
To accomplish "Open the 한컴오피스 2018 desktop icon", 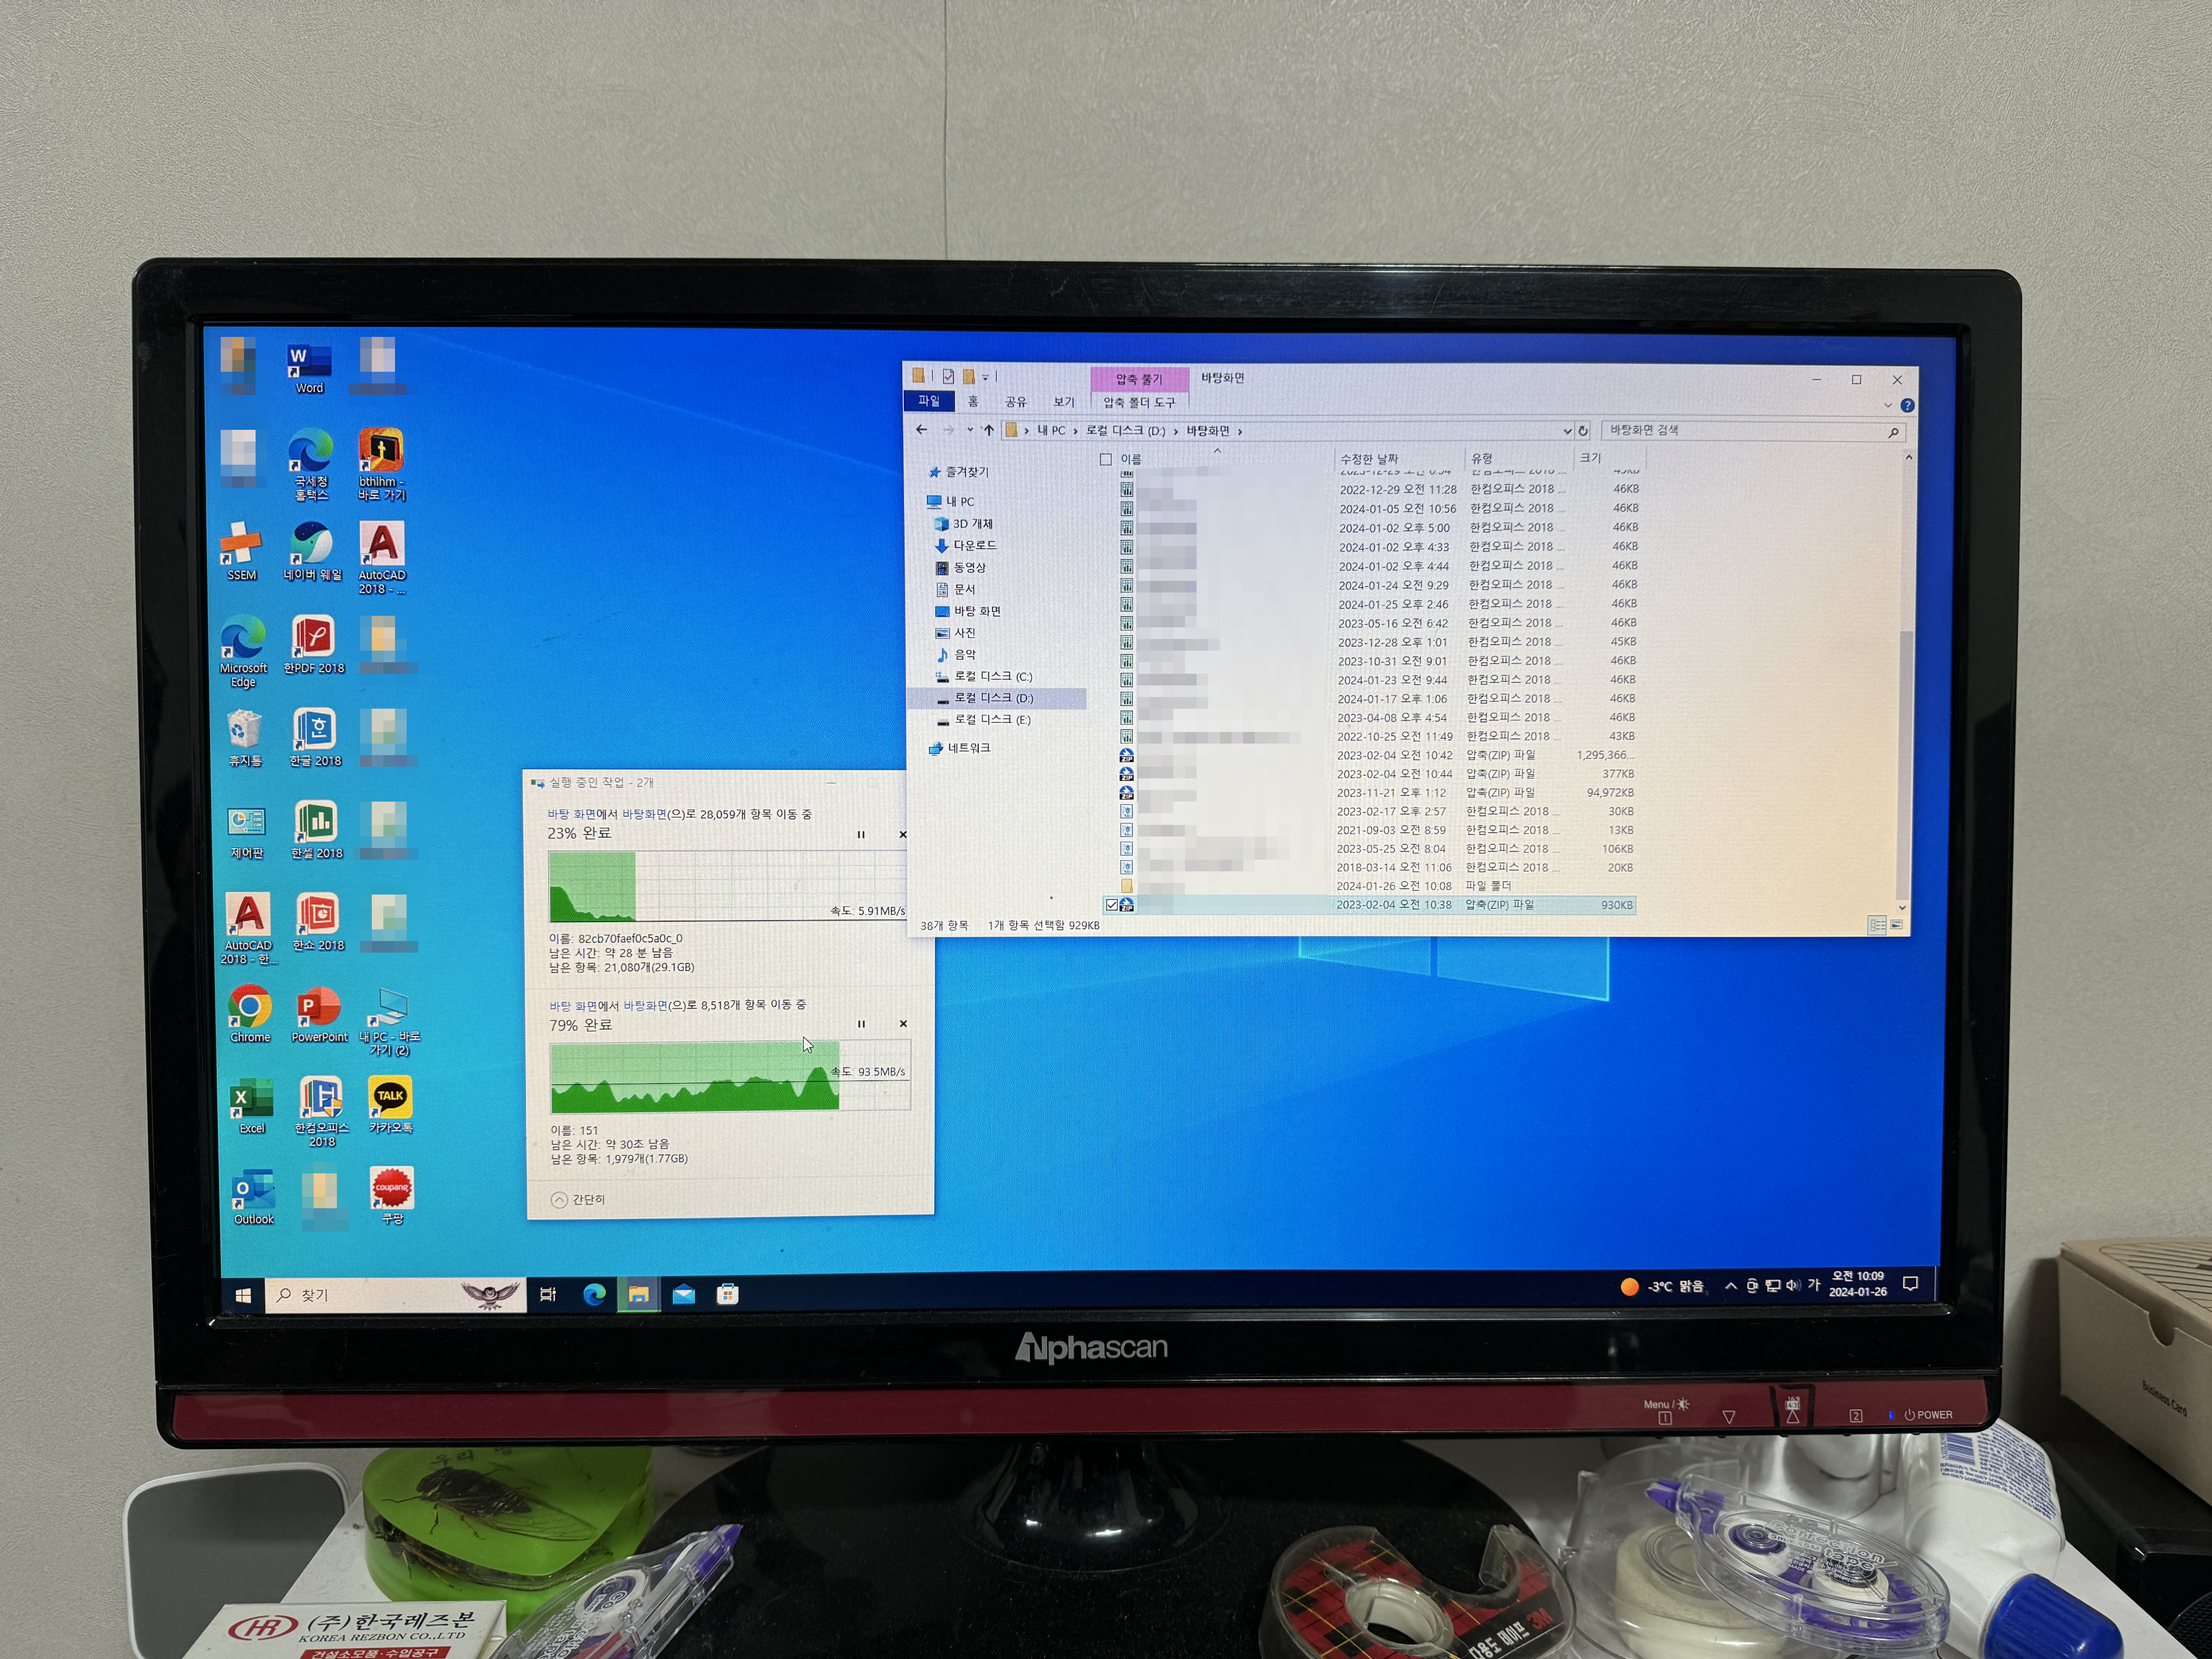I will (321, 1112).
